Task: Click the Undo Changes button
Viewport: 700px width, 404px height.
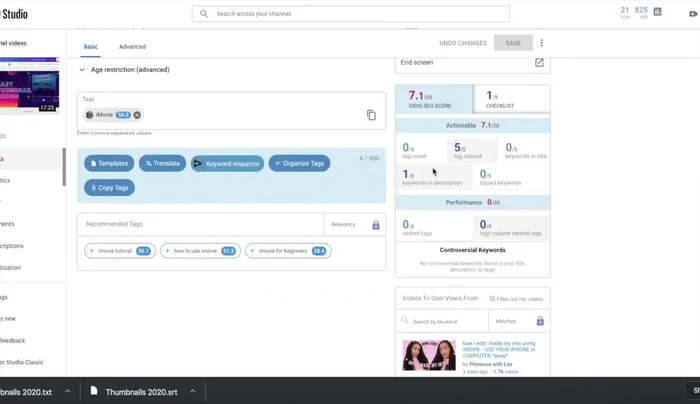Action: coord(463,43)
